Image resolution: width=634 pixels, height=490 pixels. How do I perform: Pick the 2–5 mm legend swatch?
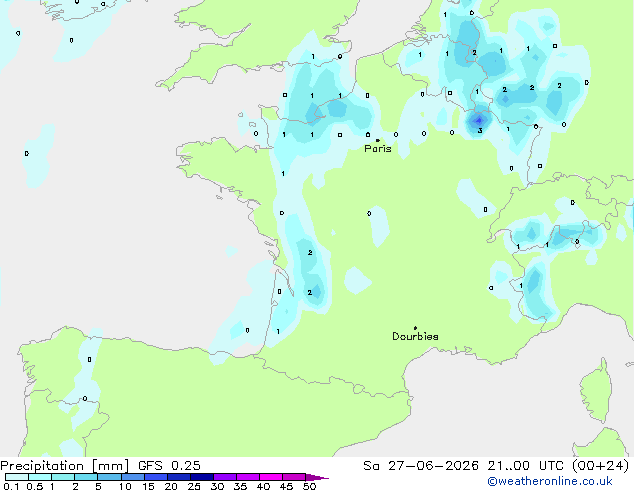[86, 477]
